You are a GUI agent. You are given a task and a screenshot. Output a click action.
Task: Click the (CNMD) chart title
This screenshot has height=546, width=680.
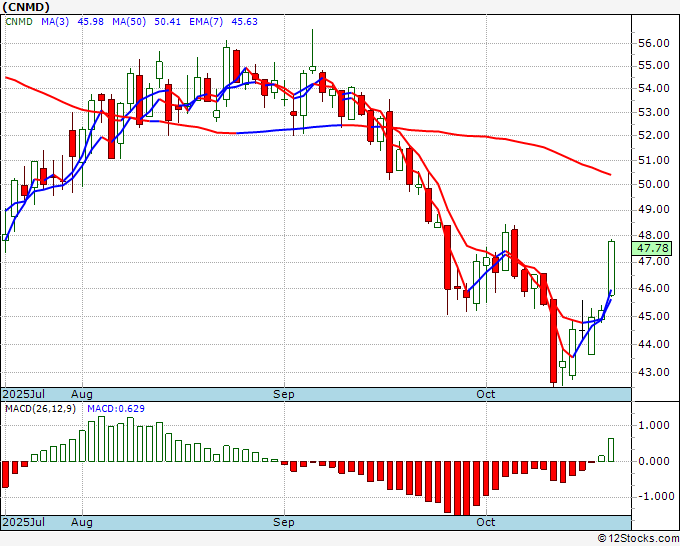pyautogui.click(x=26, y=7)
